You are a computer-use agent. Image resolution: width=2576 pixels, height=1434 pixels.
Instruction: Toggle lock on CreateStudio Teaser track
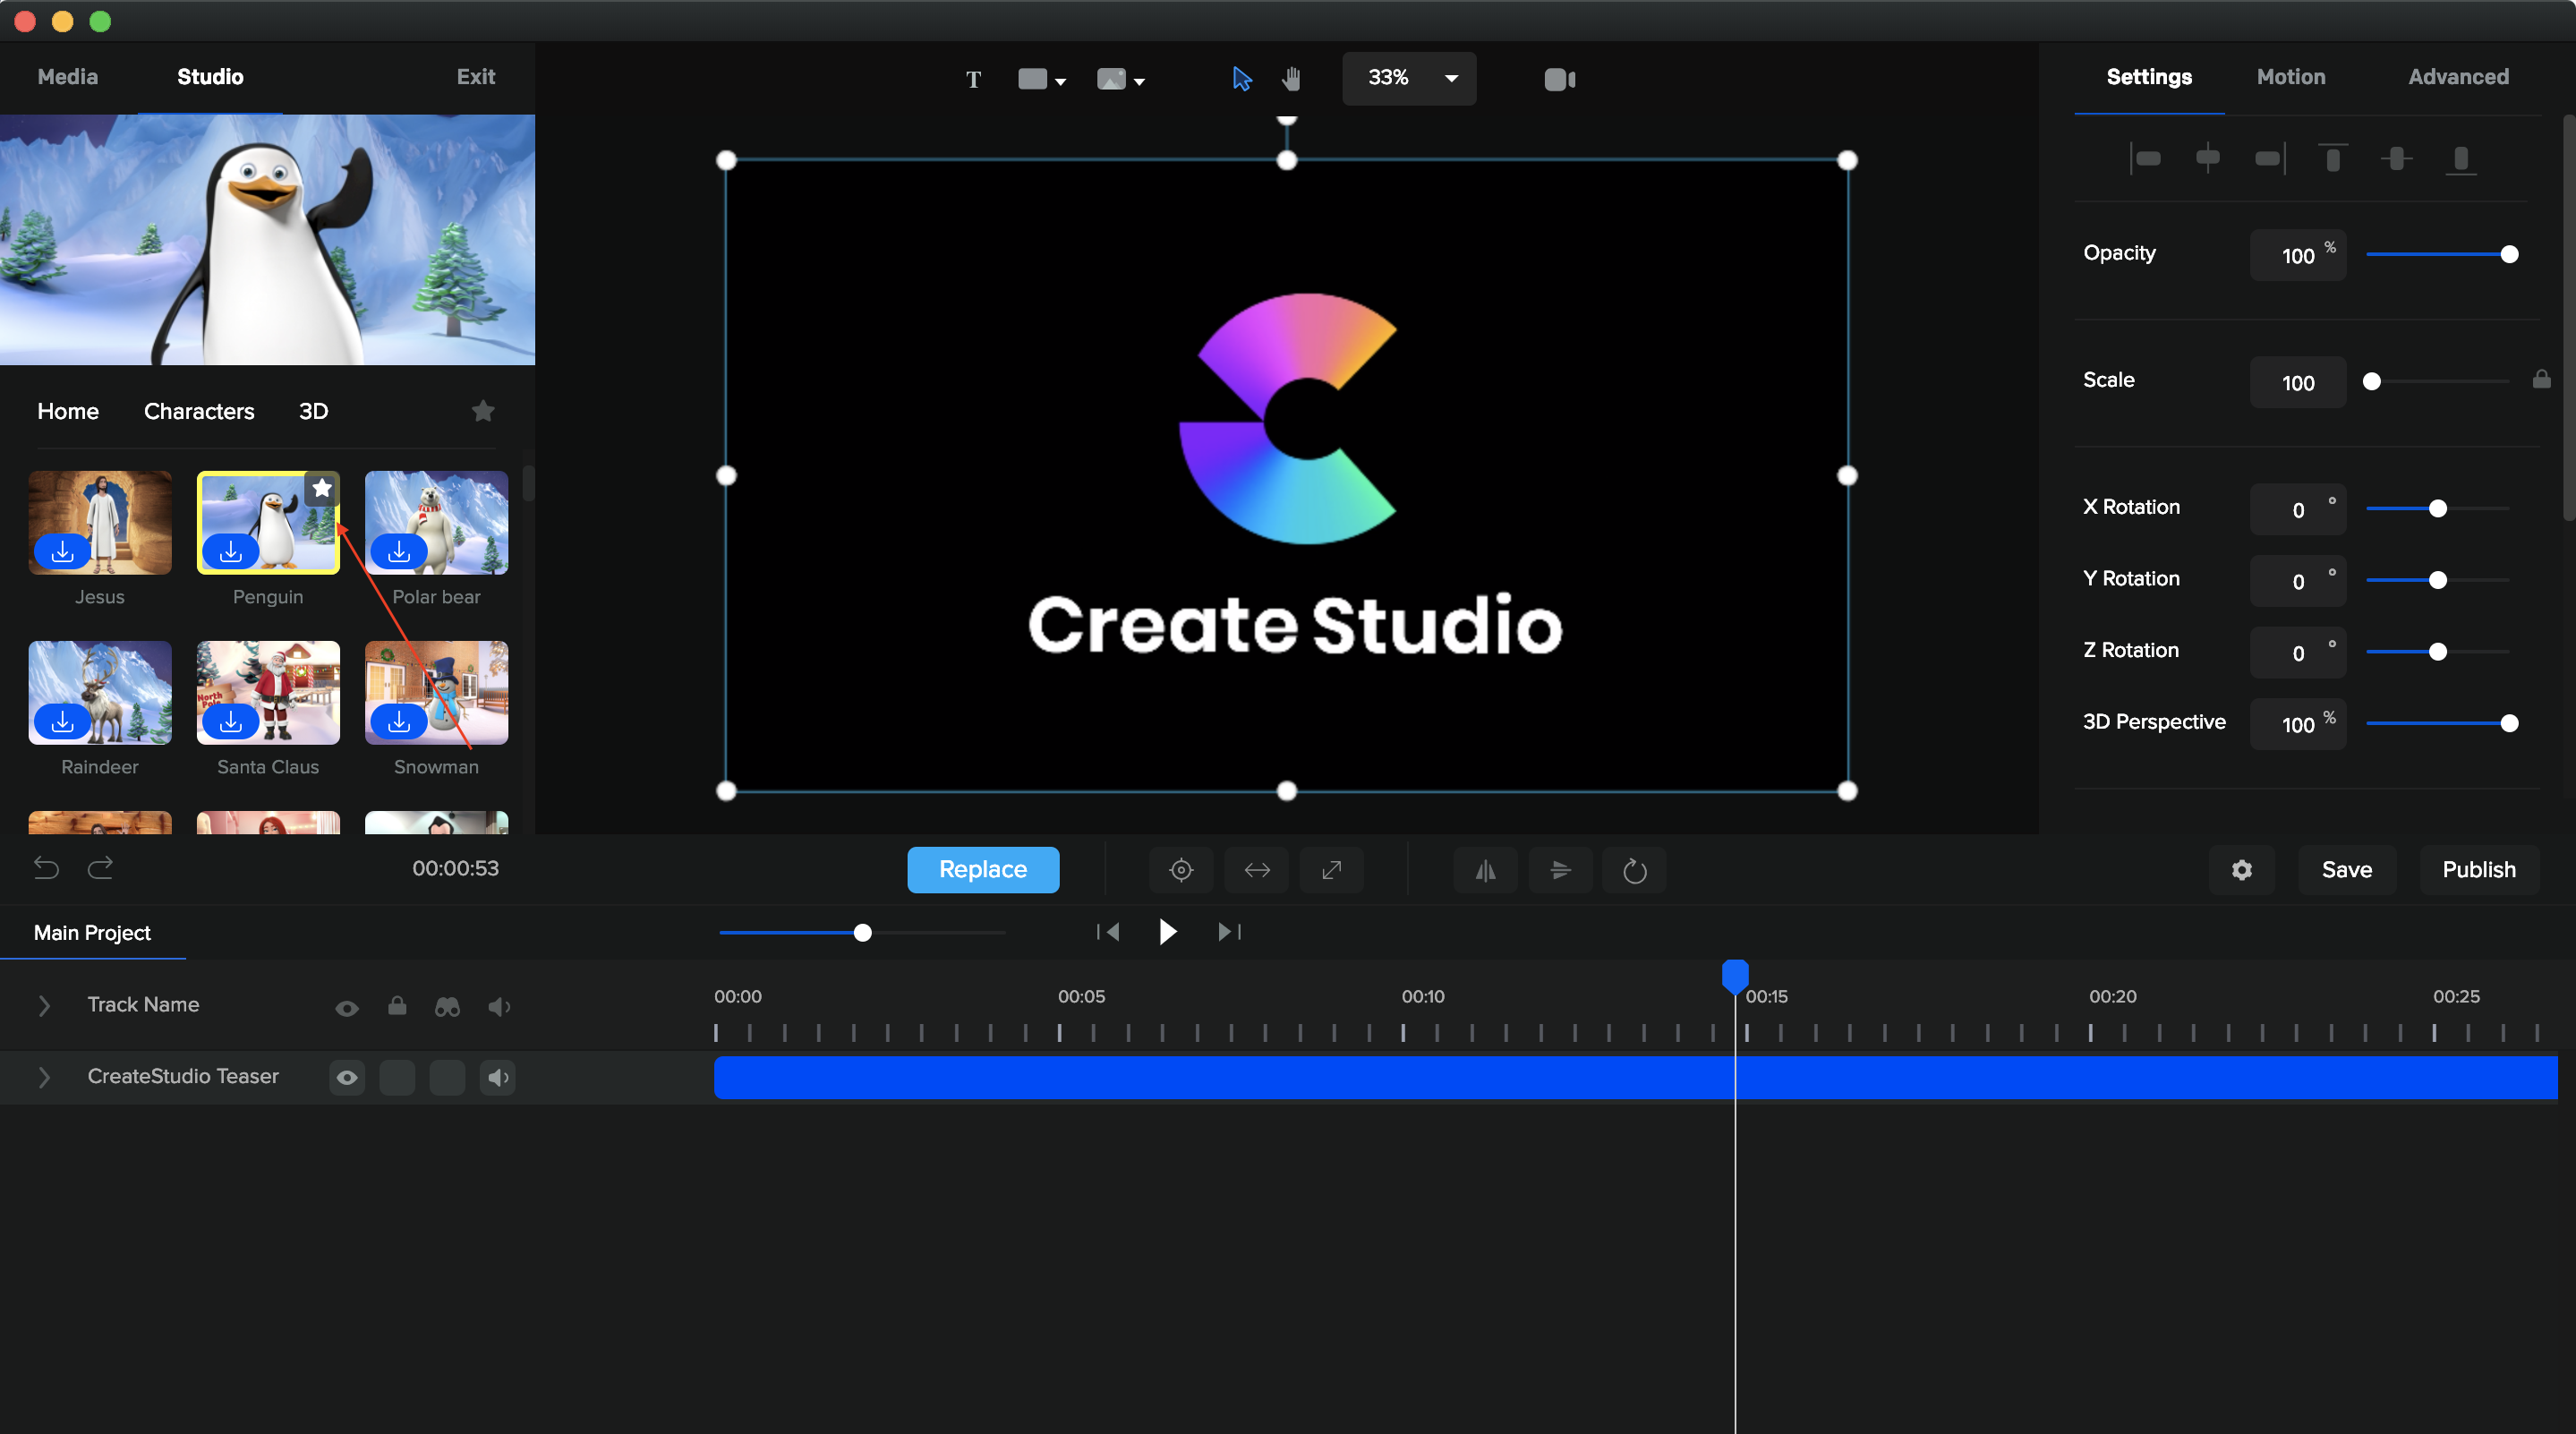pos(397,1077)
